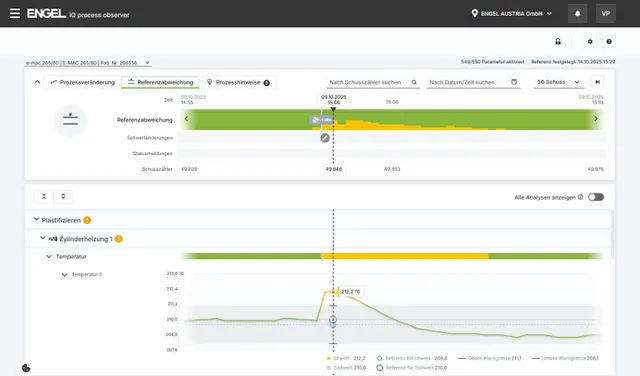
Task: Click the magnifier icon for shot counter search
Action: [x=414, y=82]
